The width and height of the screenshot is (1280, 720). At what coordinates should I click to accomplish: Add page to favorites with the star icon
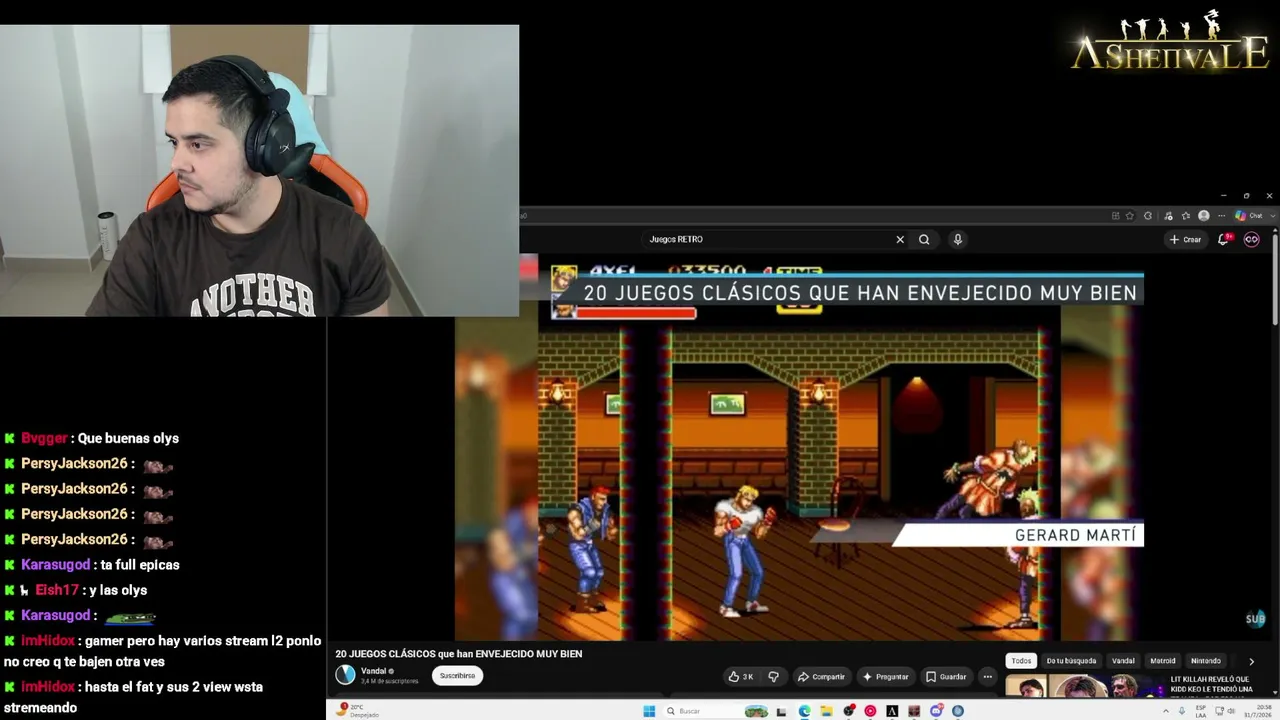point(1130,216)
